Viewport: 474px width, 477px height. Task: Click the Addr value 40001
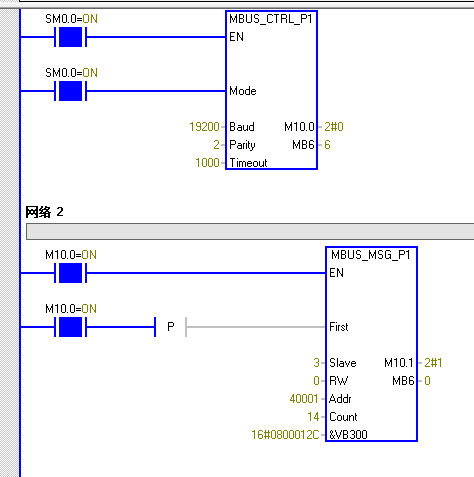click(304, 399)
